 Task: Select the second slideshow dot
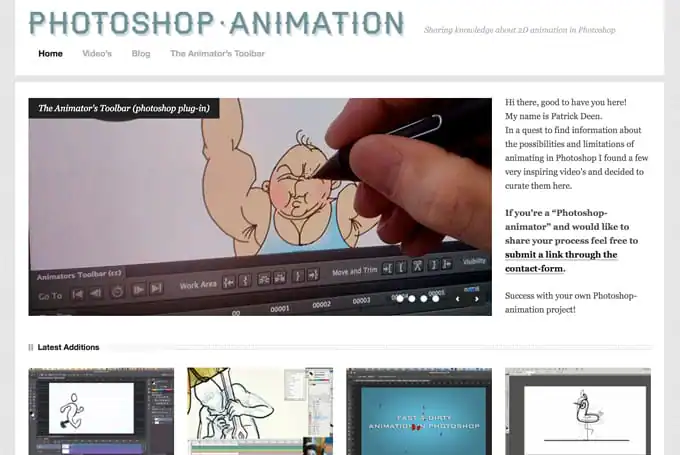point(412,298)
